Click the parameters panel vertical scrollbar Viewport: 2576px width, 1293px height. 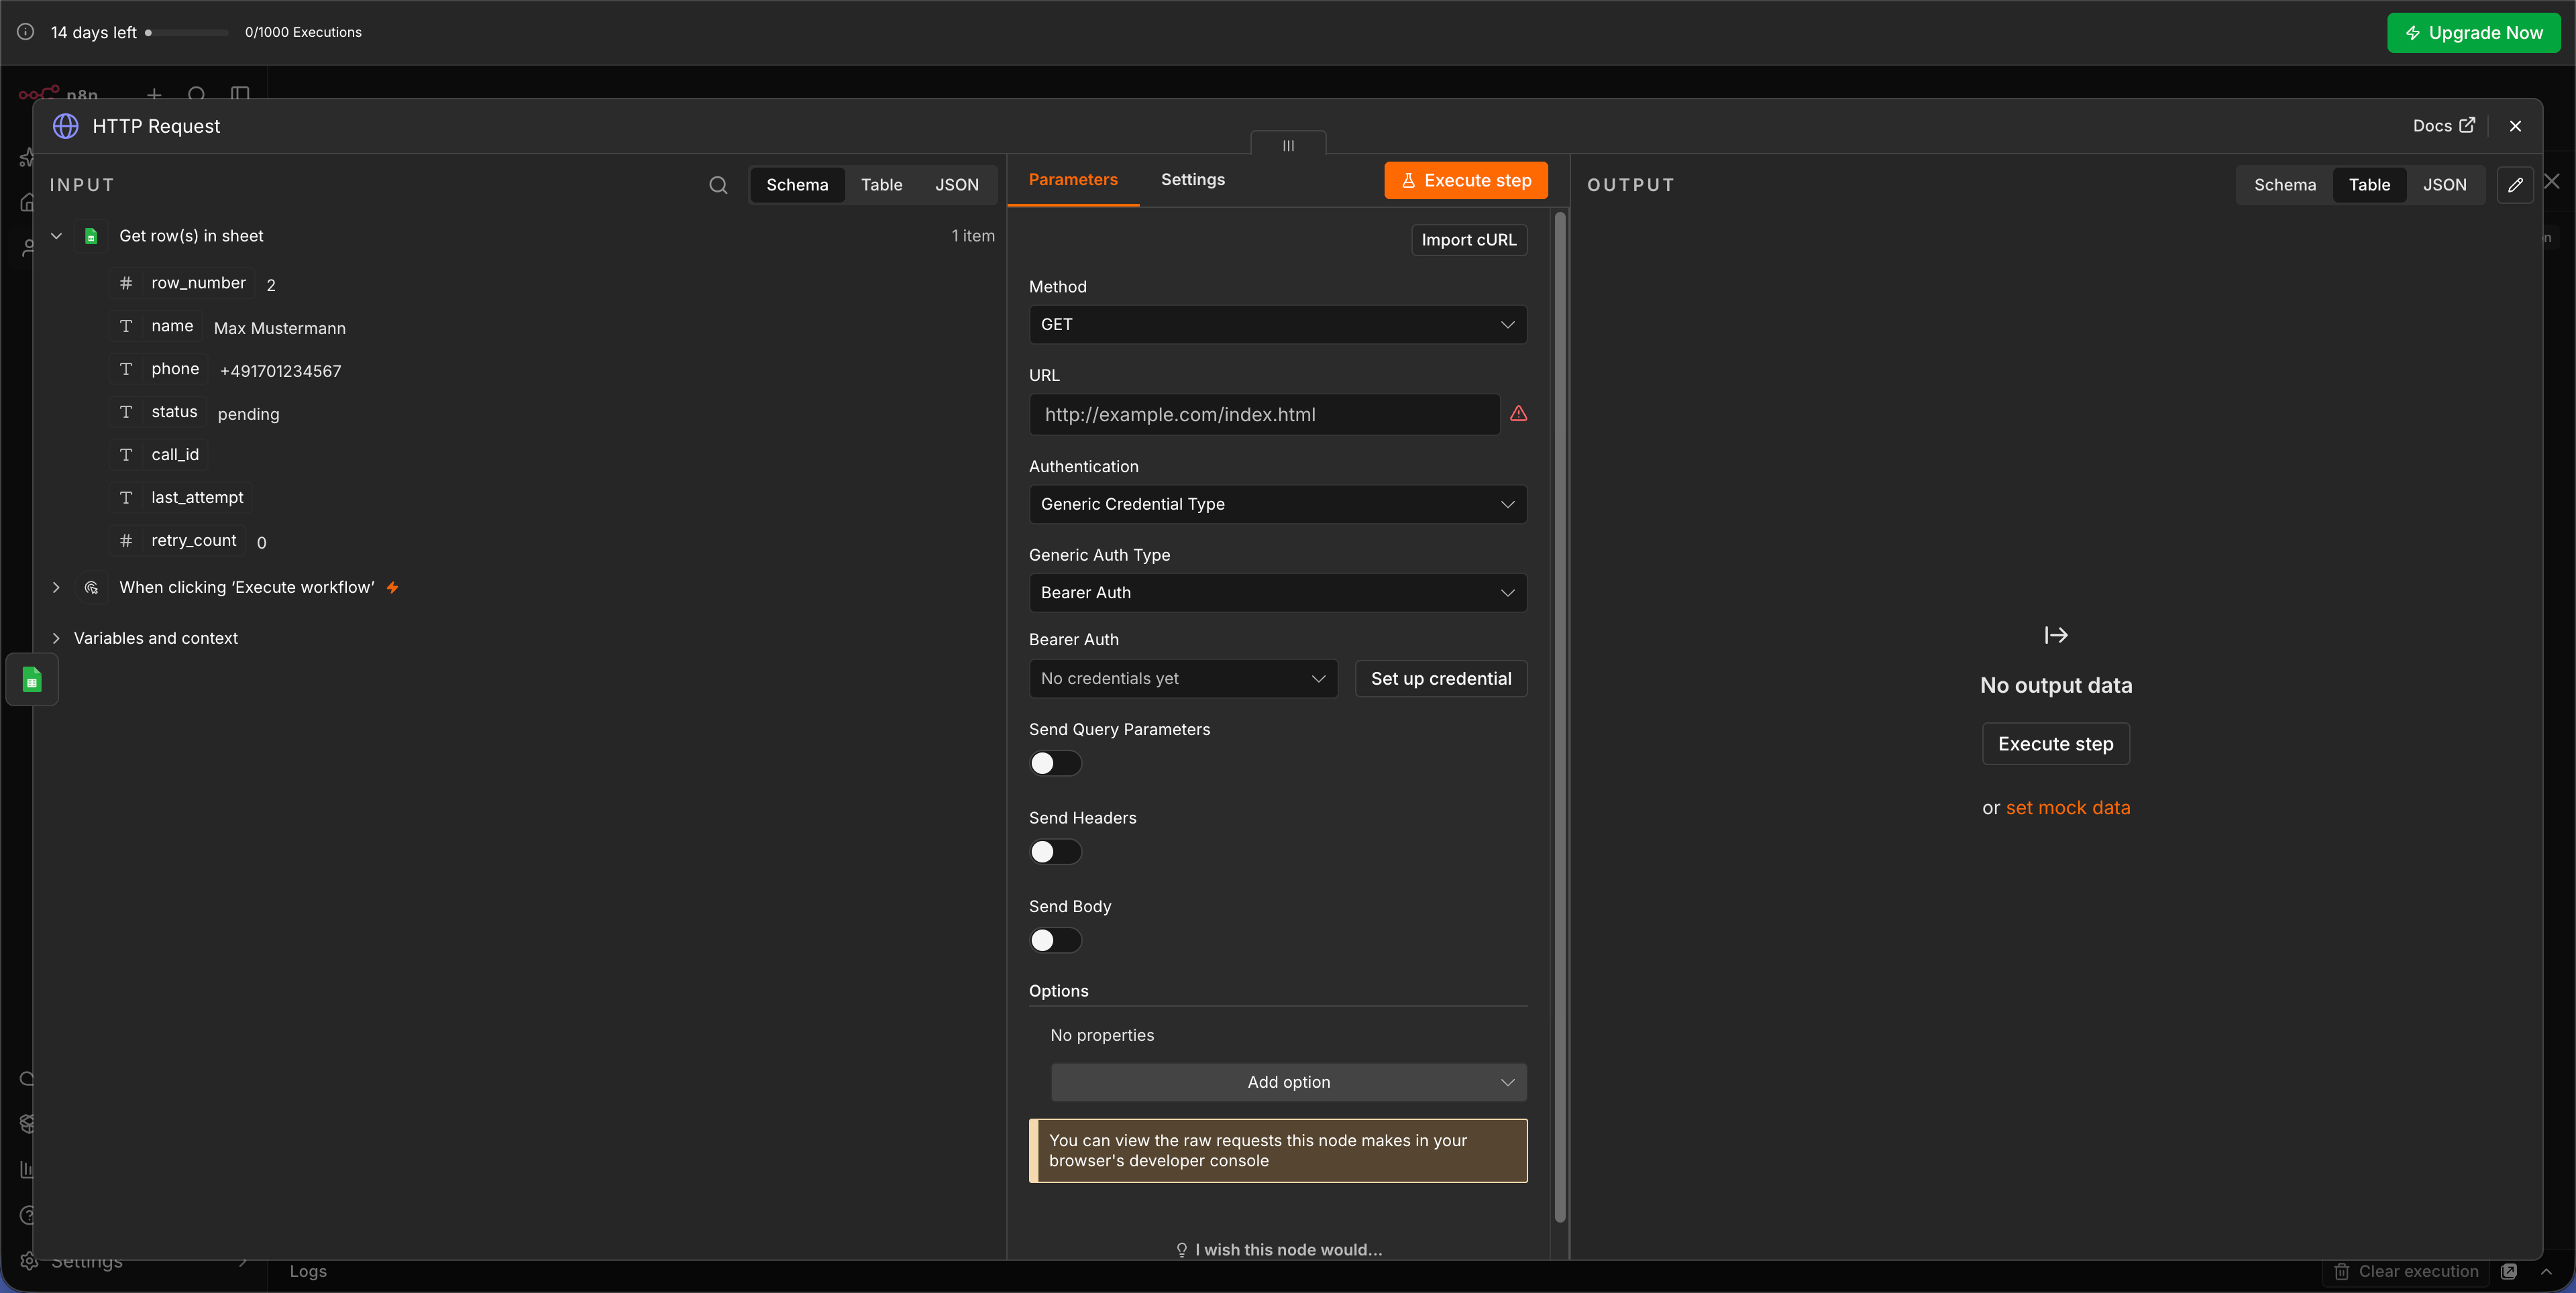1559,716
